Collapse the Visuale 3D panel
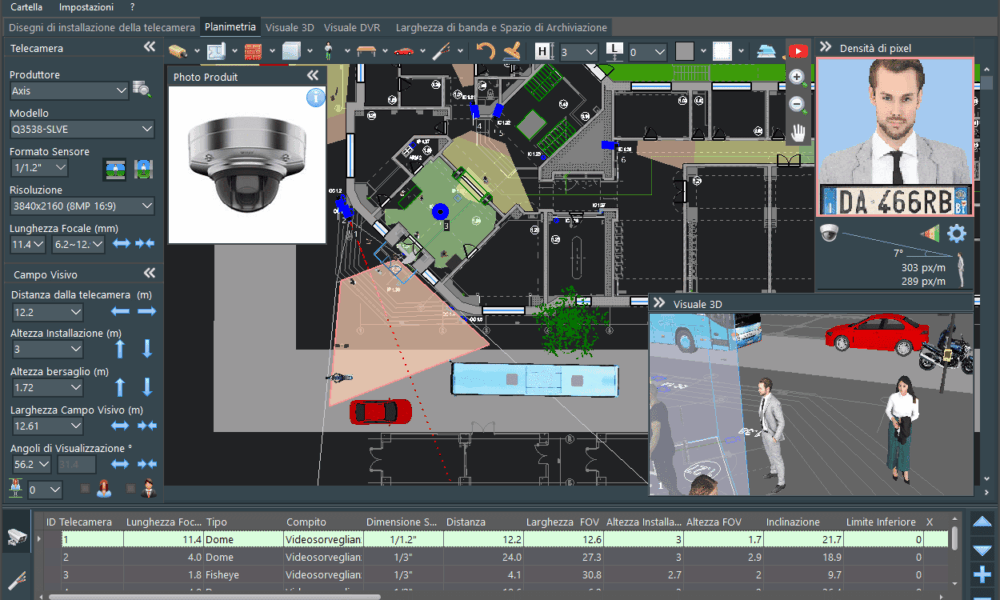The width and height of the screenshot is (1000, 600). (659, 303)
